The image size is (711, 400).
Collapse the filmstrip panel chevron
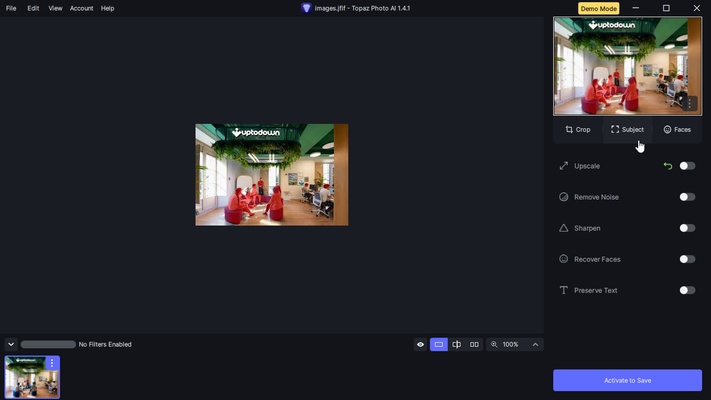click(11, 345)
